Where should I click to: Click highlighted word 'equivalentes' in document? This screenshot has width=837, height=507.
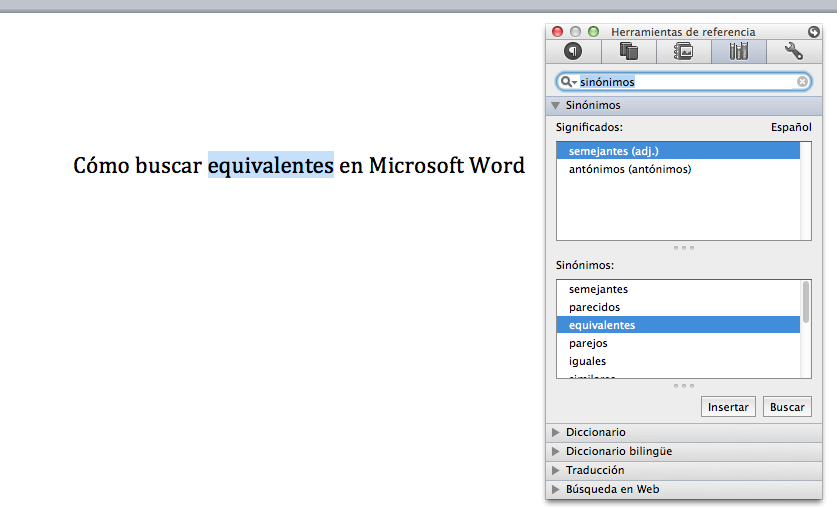[x=271, y=165]
